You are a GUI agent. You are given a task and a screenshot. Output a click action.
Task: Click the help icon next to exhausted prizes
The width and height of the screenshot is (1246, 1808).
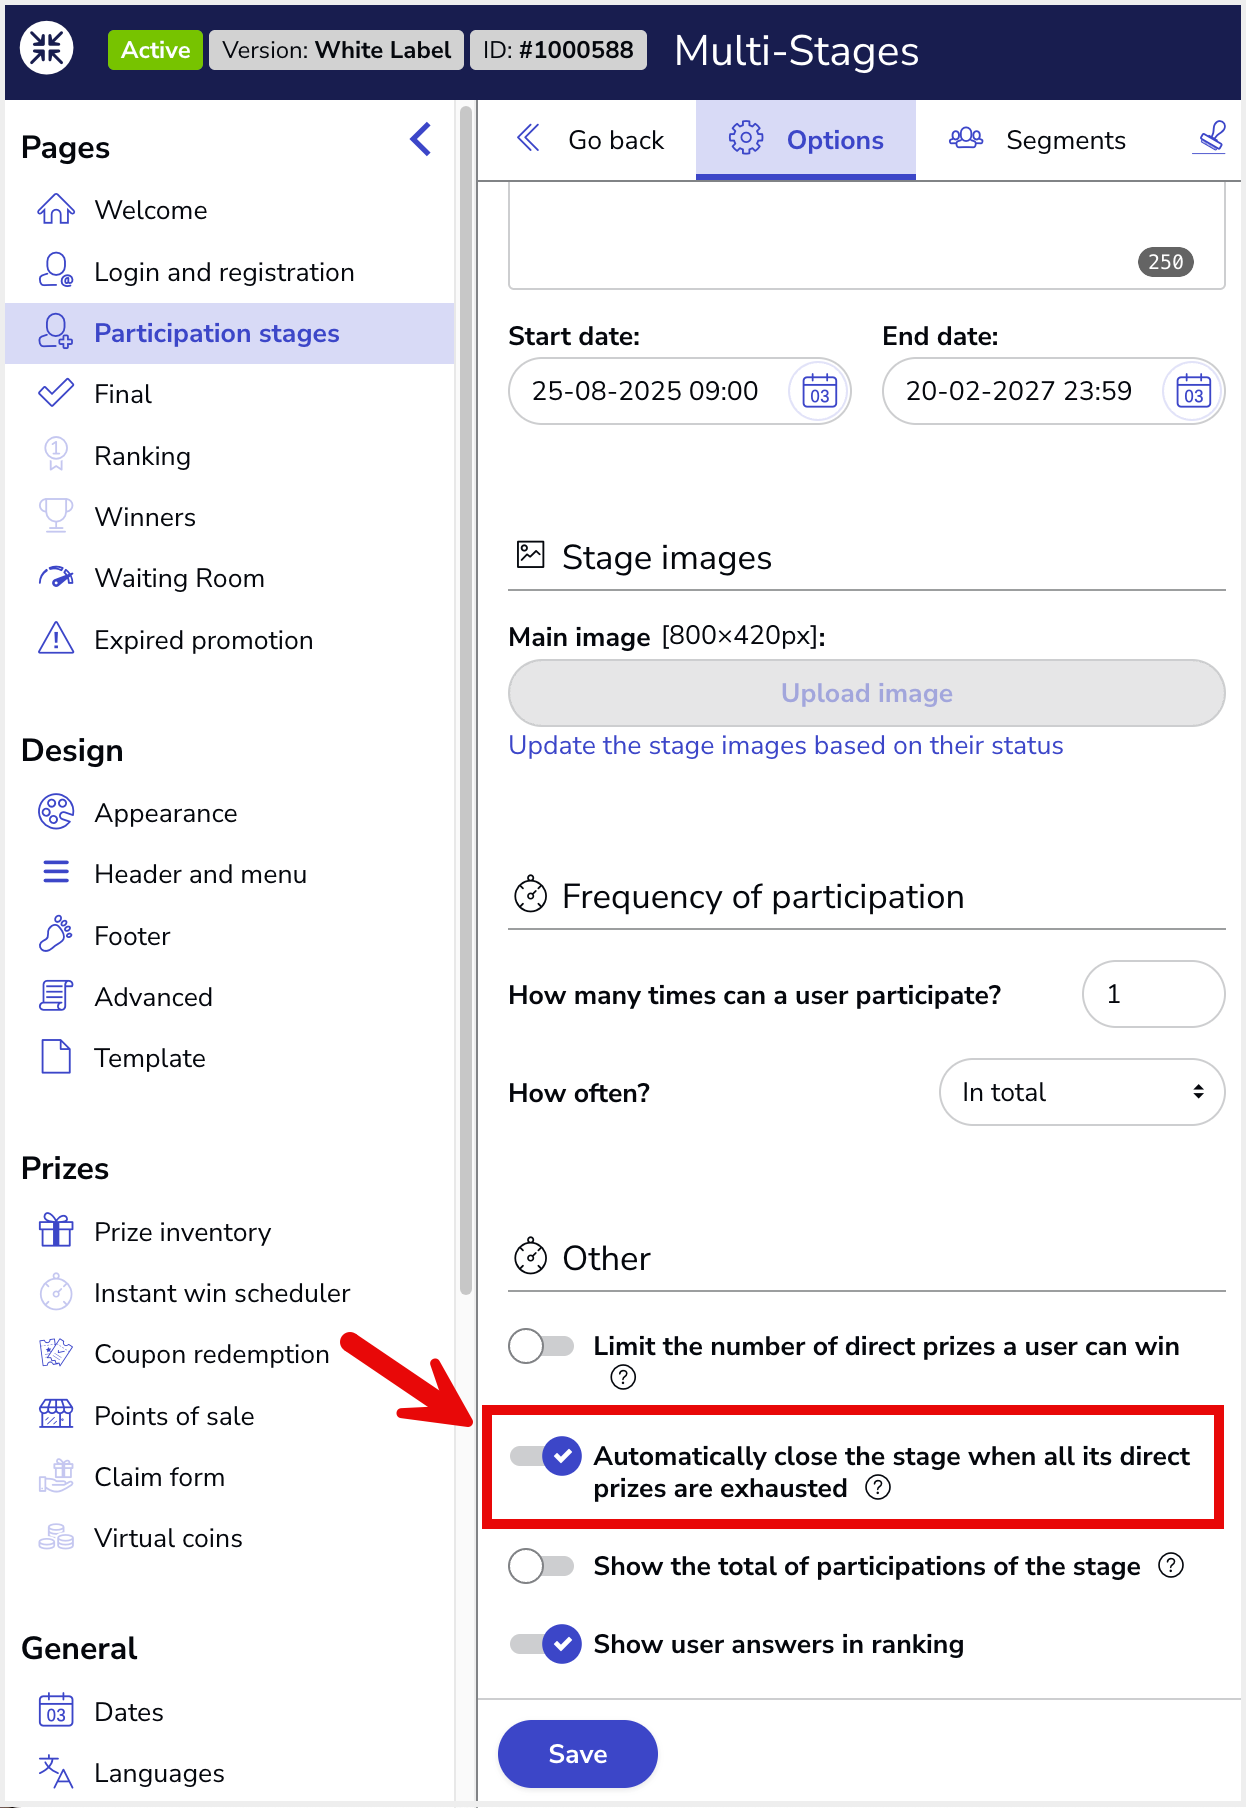[878, 1488]
